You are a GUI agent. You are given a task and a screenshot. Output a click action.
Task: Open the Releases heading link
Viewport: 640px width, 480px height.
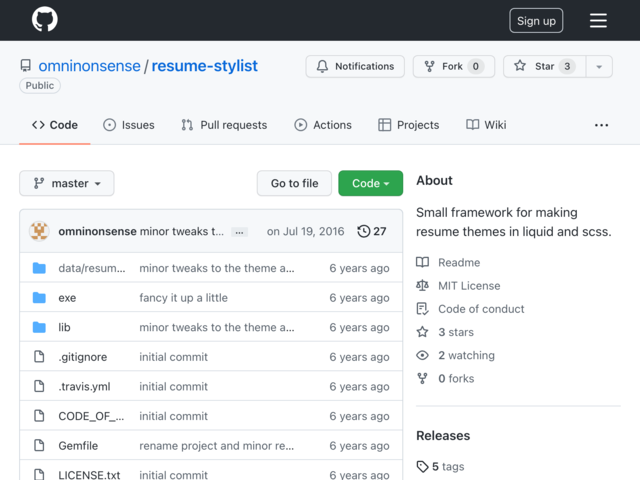443,436
